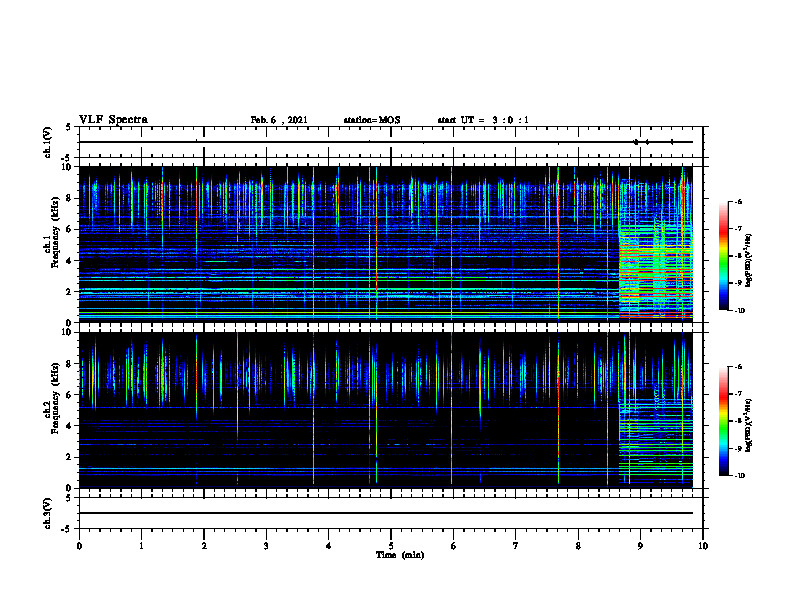
Task: Click the "Time (min)" x-axis label
Action: pyautogui.click(x=400, y=555)
